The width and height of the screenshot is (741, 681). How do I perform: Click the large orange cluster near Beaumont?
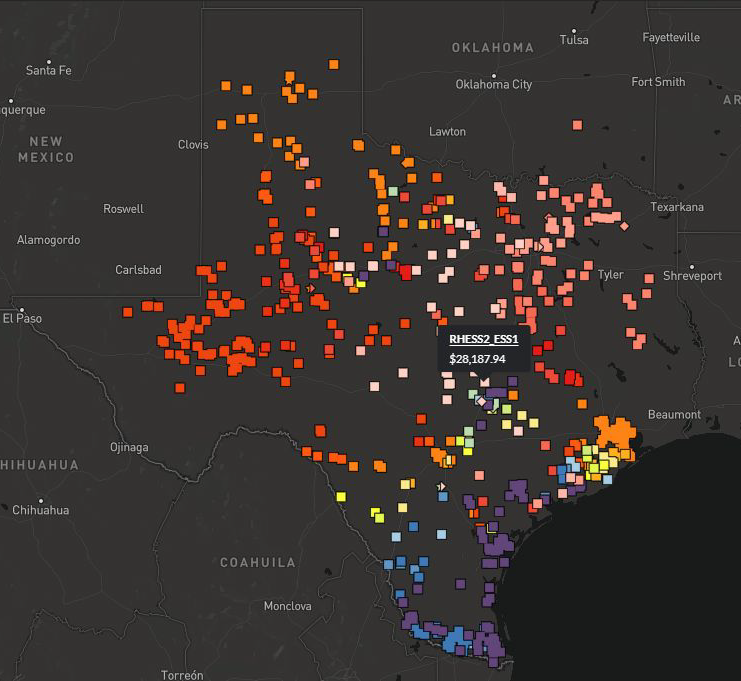pos(613,437)
